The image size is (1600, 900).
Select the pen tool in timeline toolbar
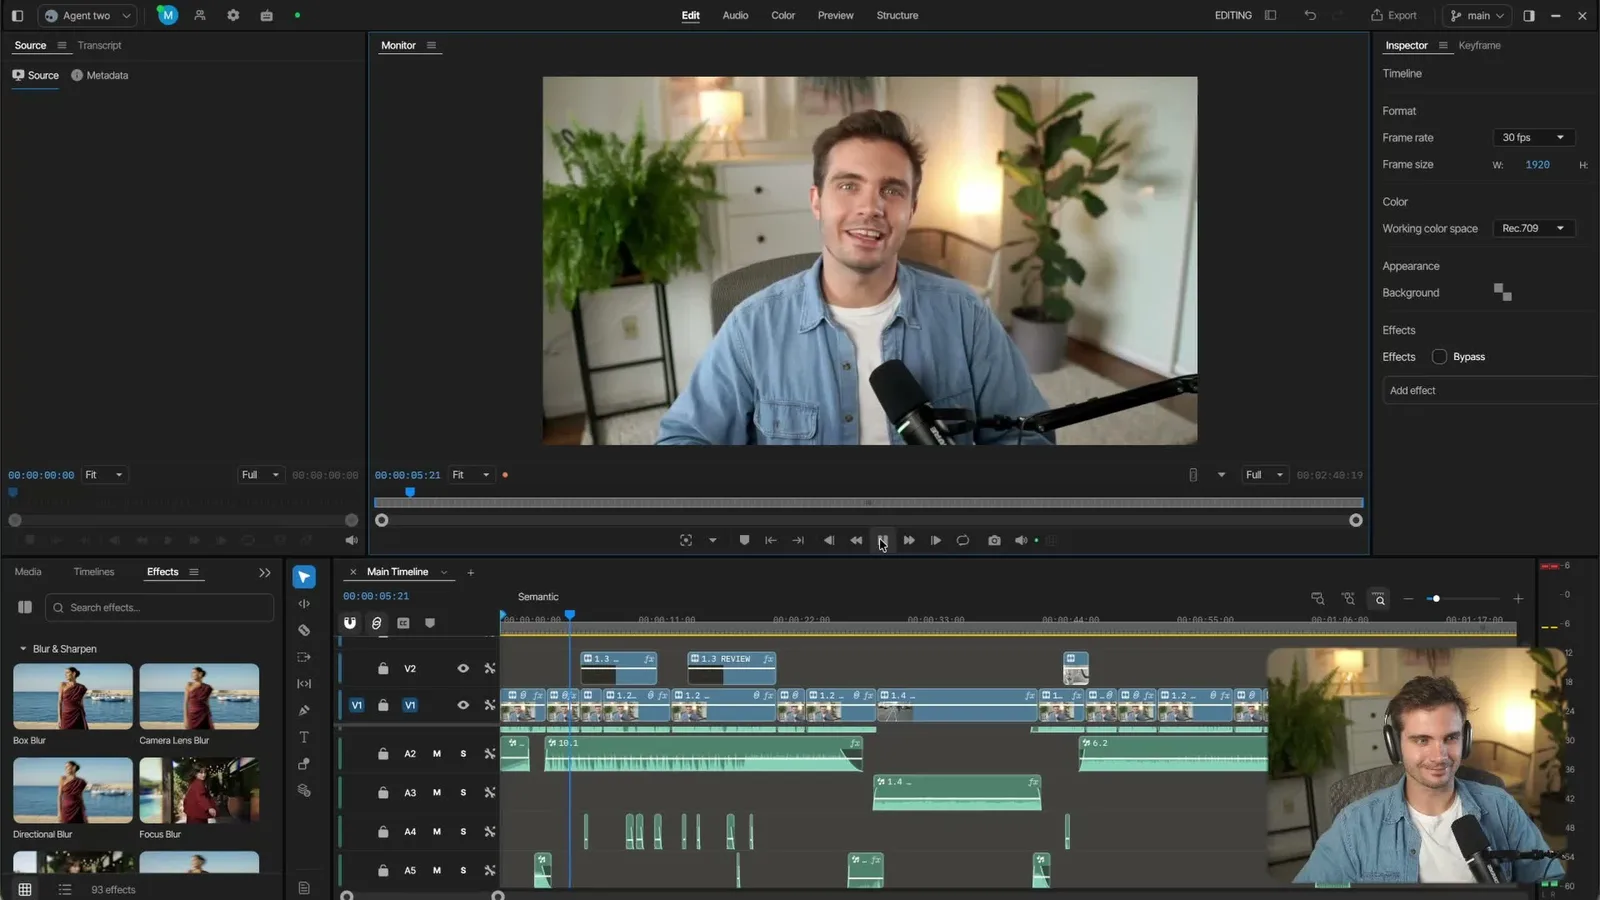point(304,710)
